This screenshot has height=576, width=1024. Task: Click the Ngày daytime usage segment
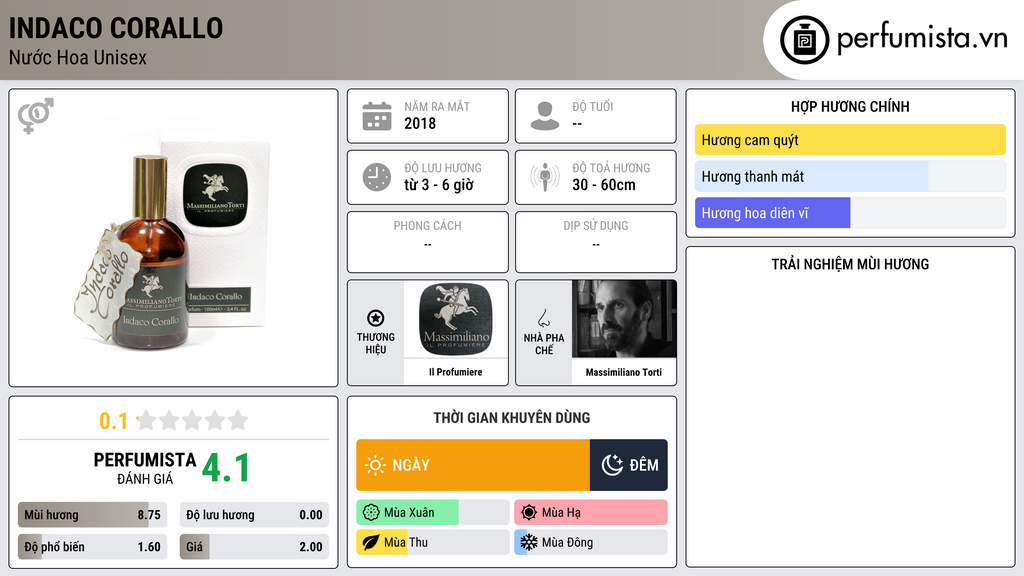(473, 465)
